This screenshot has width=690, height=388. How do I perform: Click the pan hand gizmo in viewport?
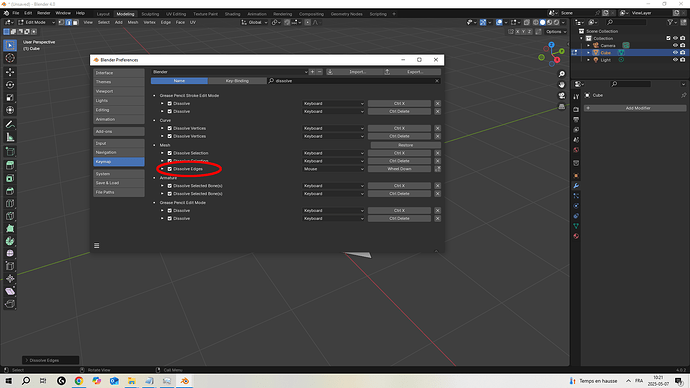pyautogui.click(x=562, y=85)
